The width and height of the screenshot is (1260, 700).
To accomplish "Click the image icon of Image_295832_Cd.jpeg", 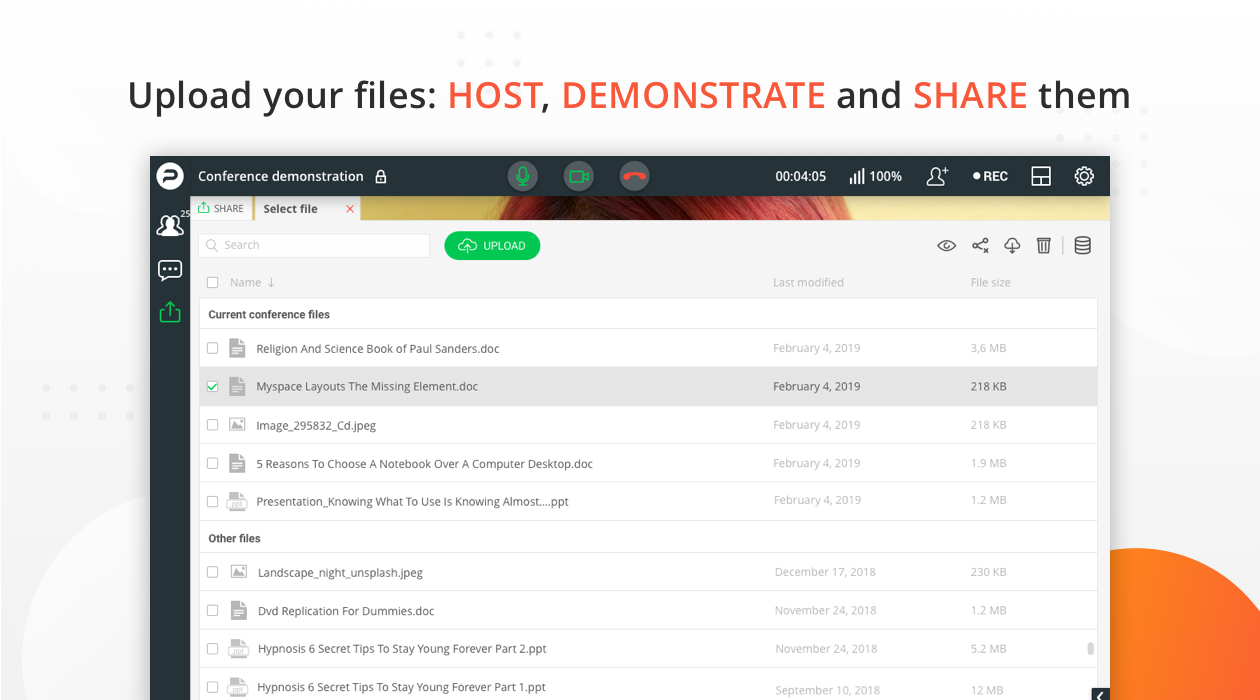I will (237, 424).
